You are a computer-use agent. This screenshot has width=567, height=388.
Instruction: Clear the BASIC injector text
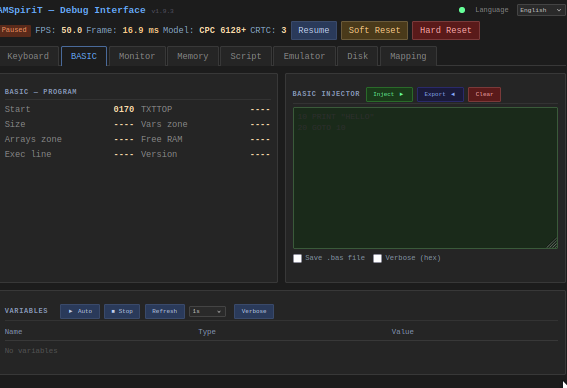[484, 94]
